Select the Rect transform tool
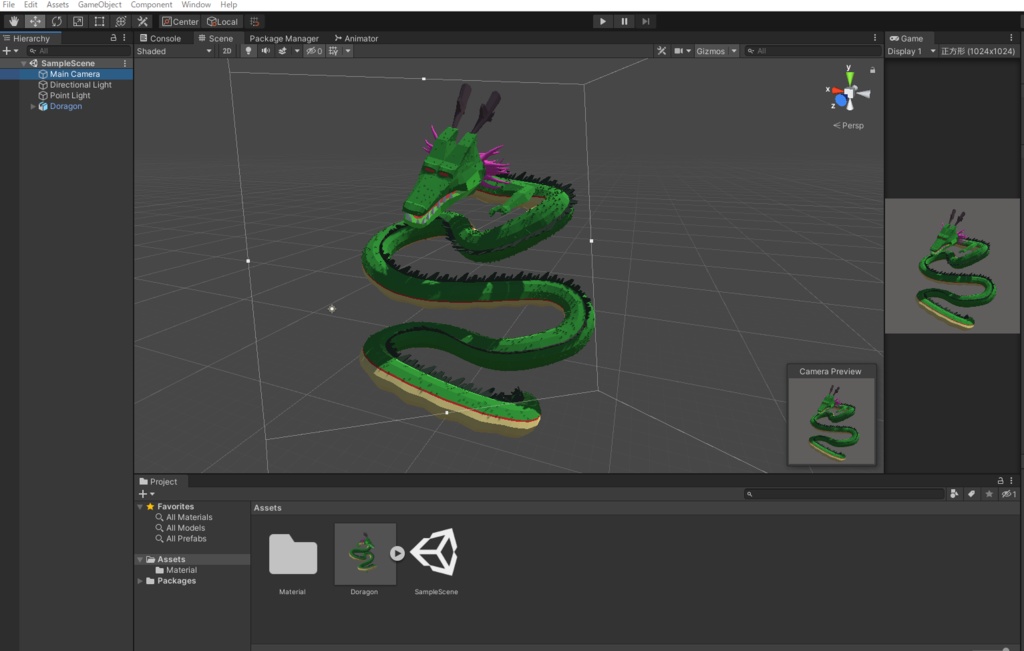 [99, 22]
